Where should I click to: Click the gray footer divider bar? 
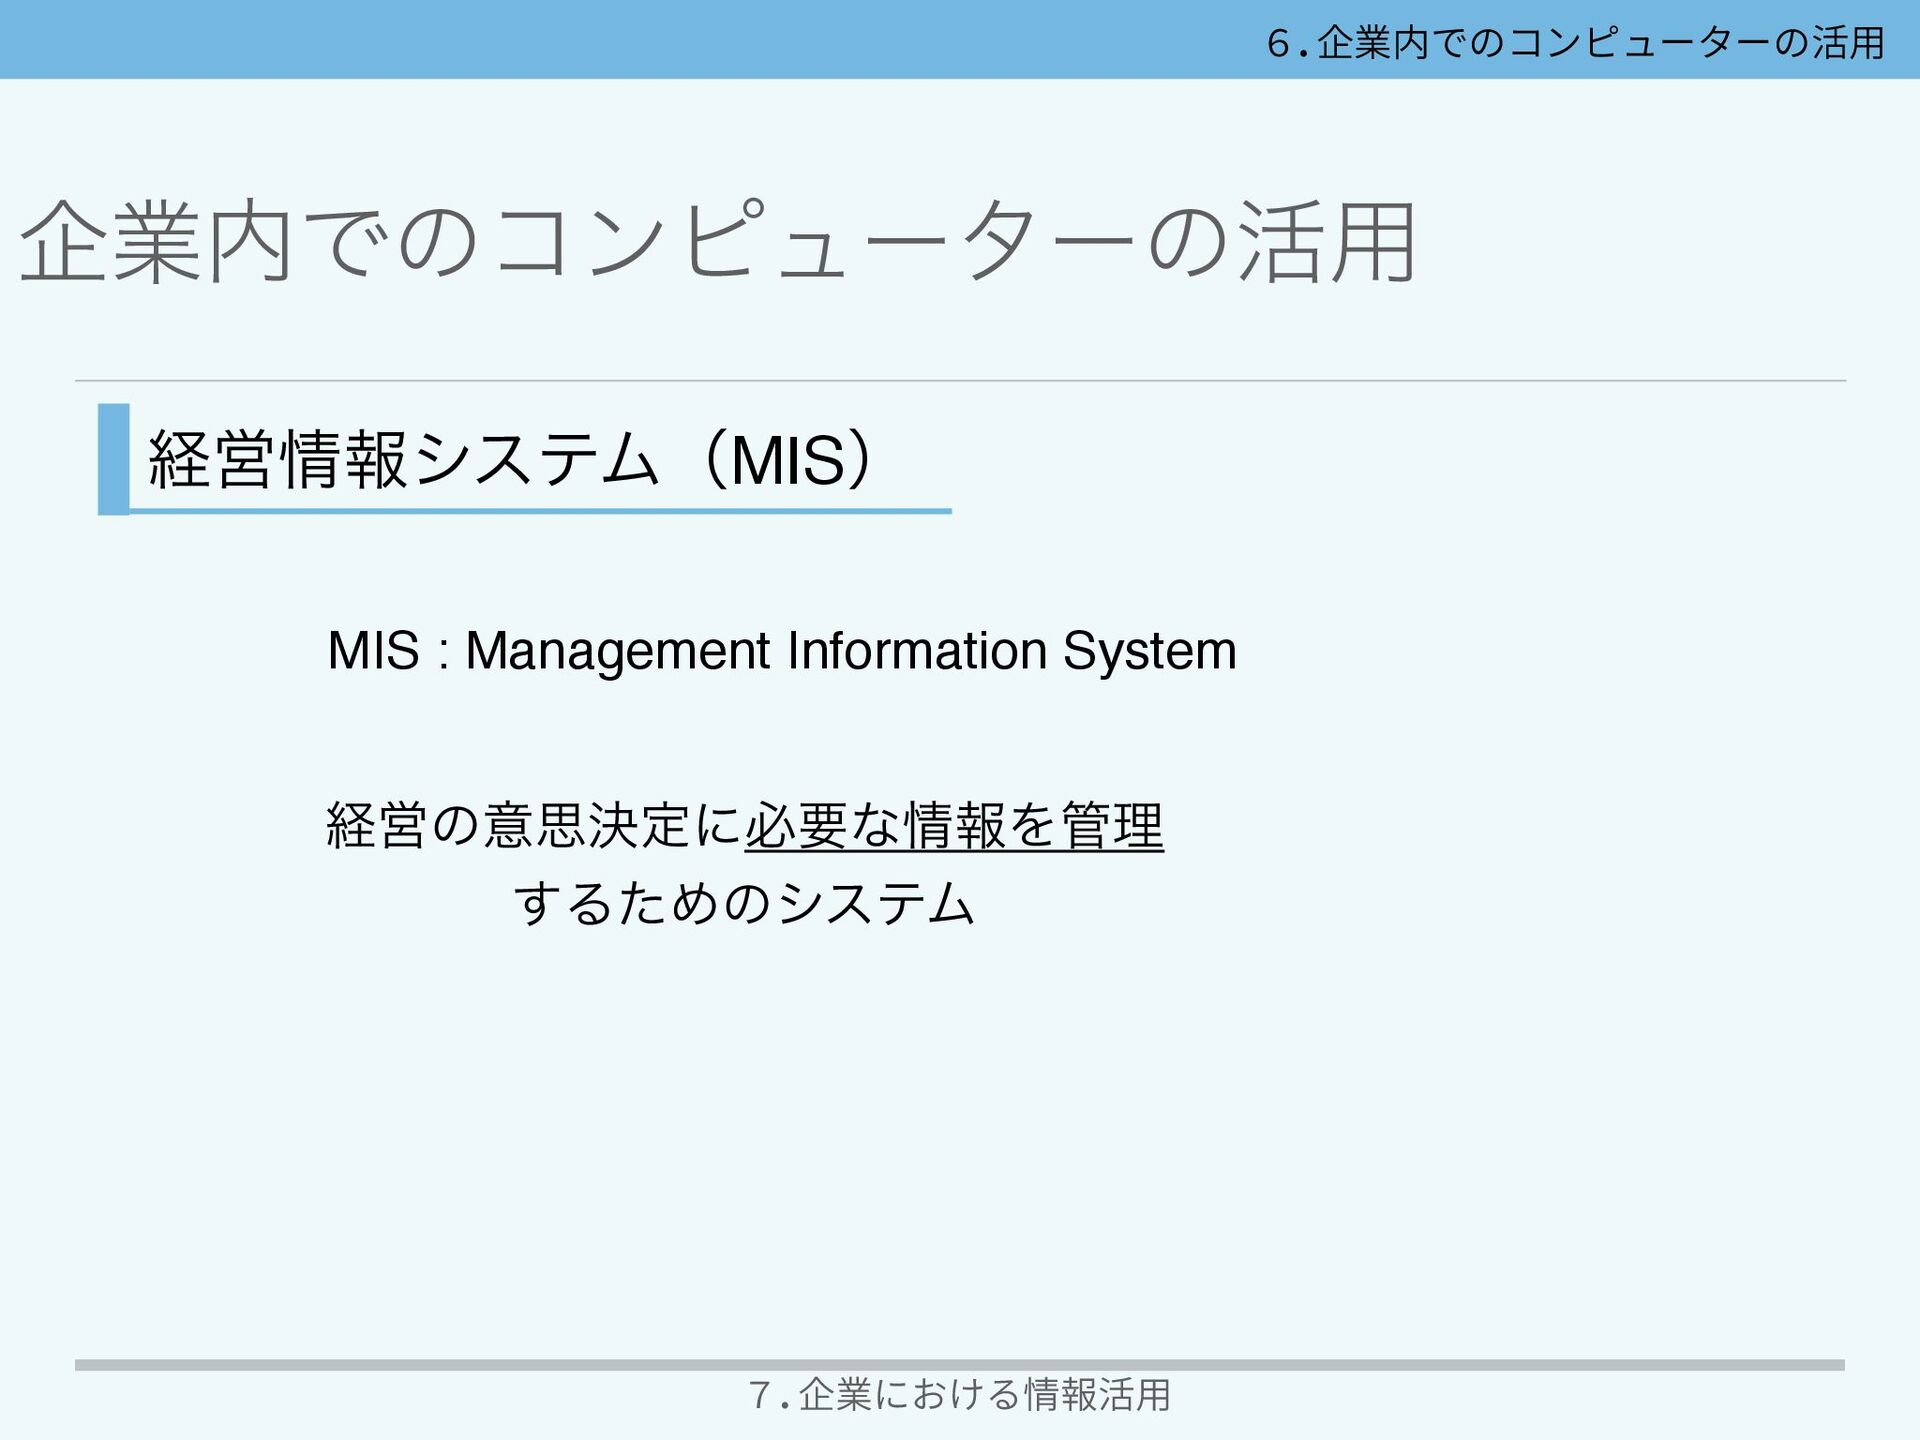point(960,1364)
